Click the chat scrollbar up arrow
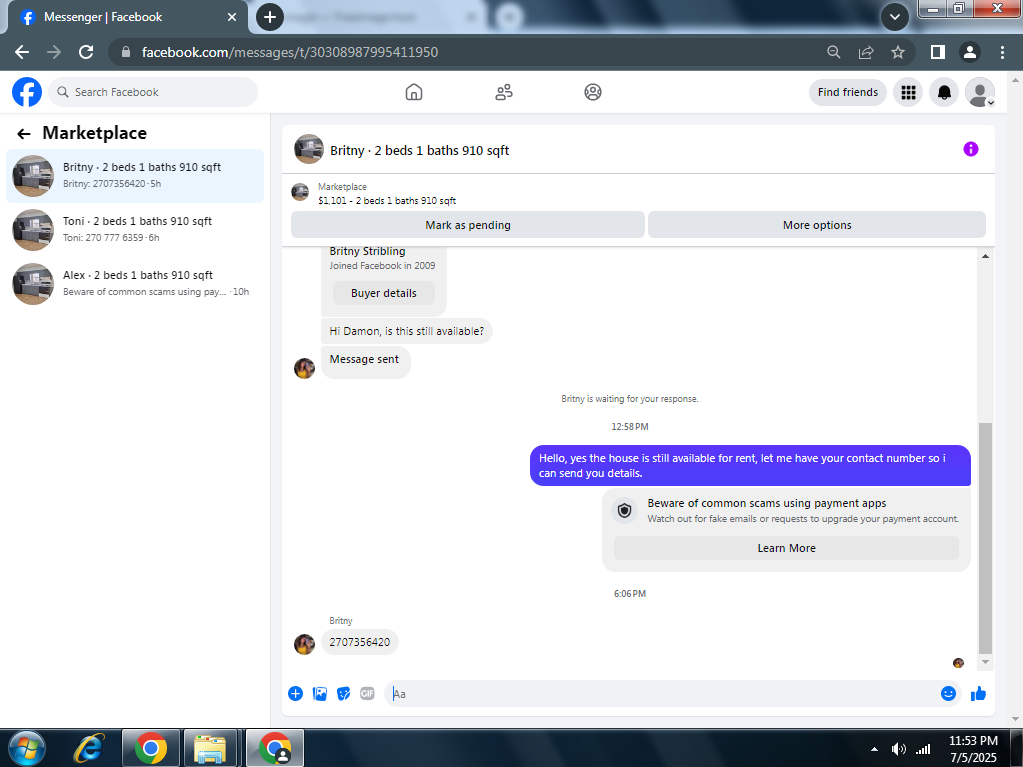The image size is (1023, 767). 985,256
